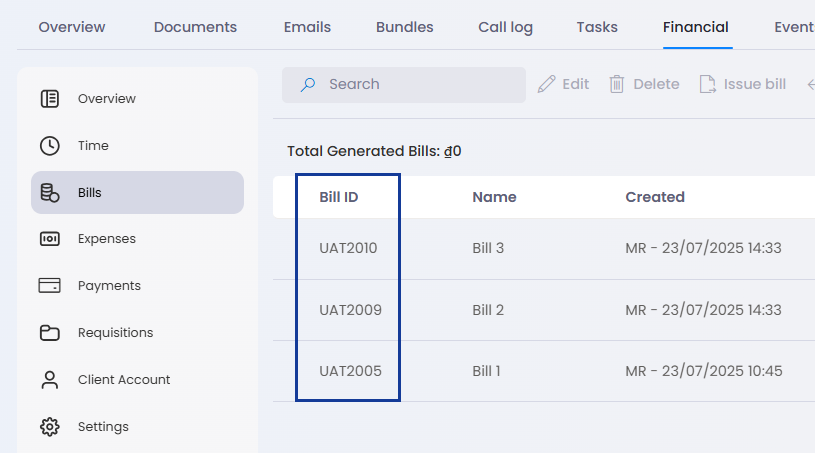Sort by the Created column header
Screen dimensions: 815x453
(655, 197)
